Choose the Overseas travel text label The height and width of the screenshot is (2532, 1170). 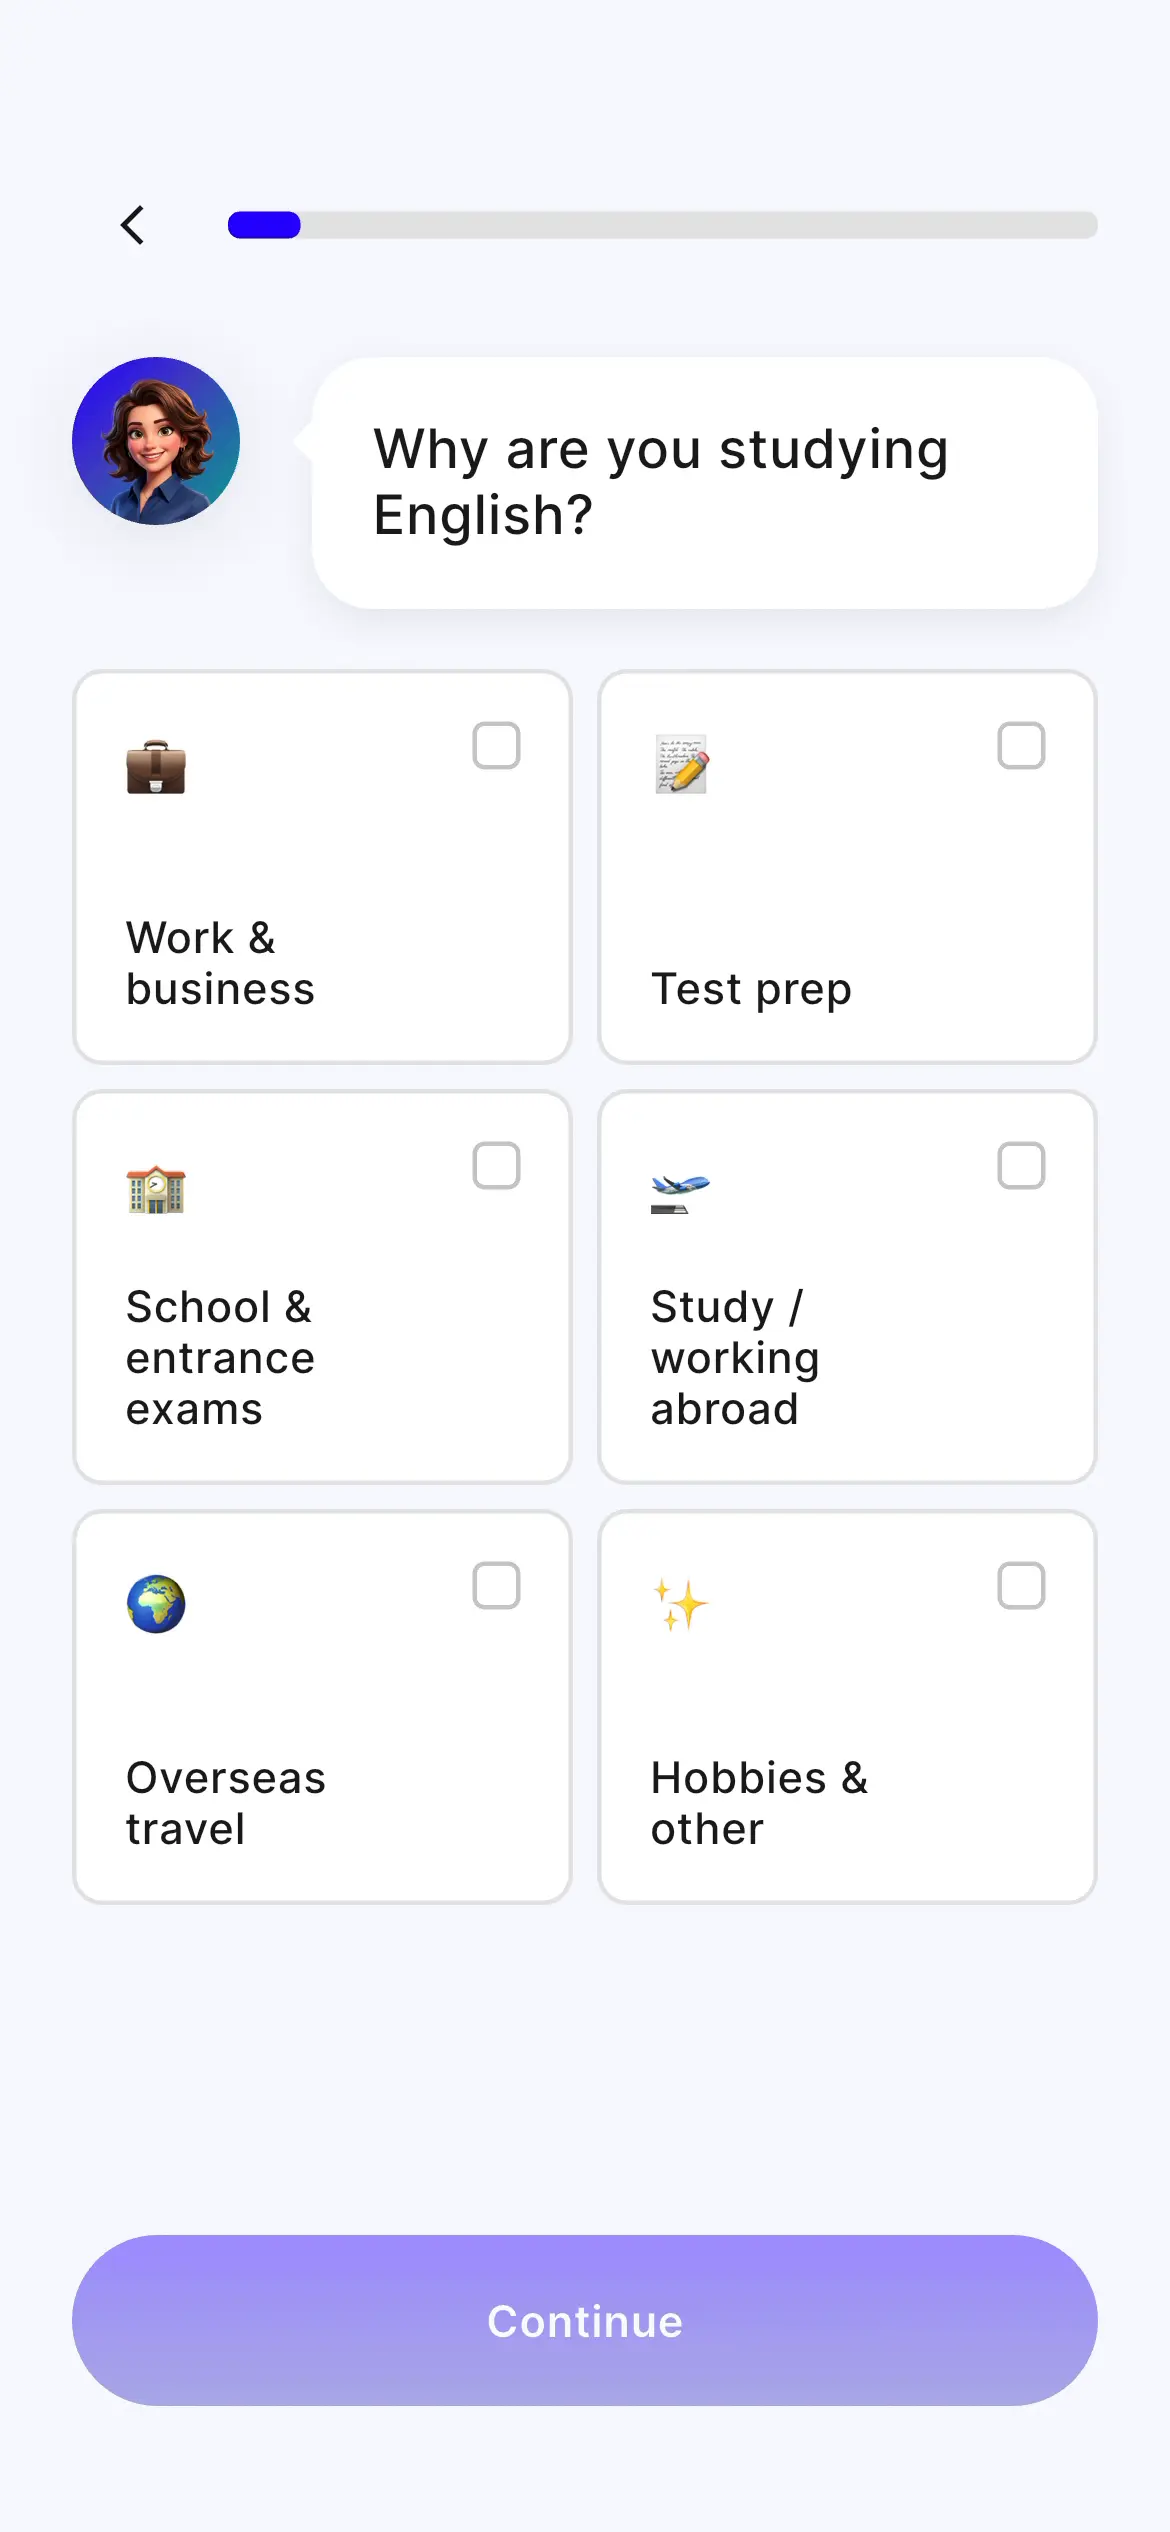(226, 1803)
